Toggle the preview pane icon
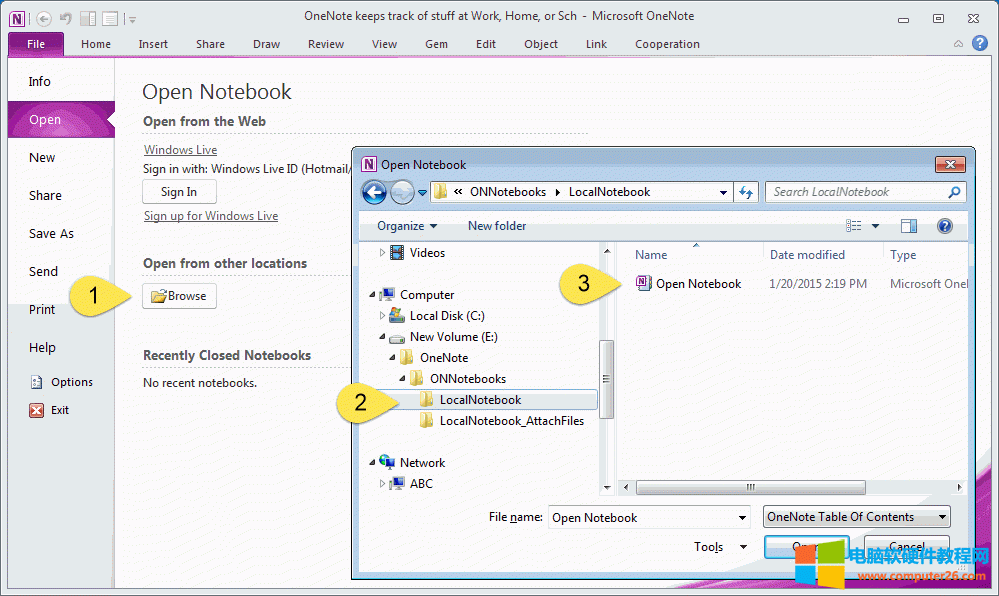Viewport: 999px width, 596px height. pos(908,226)
